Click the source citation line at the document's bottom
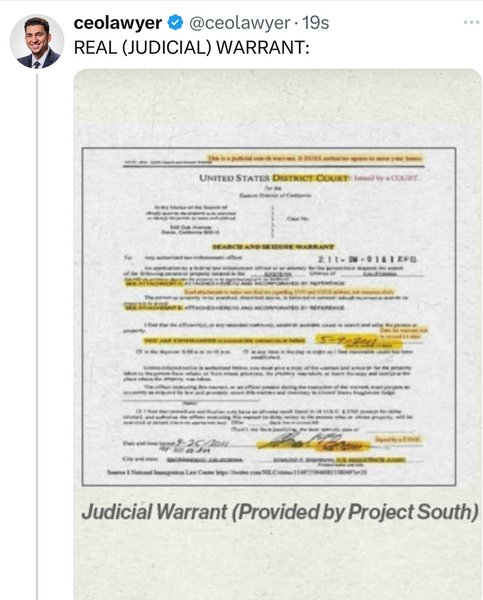 [237, 473]
